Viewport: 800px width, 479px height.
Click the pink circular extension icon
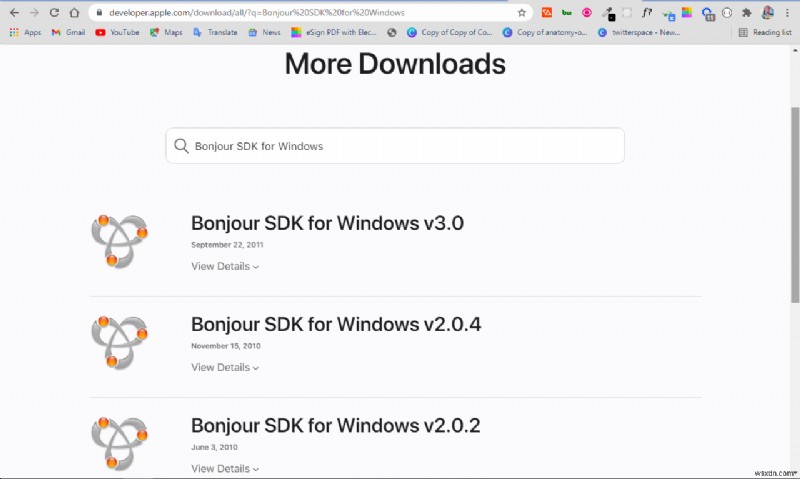tap(587, 12)
